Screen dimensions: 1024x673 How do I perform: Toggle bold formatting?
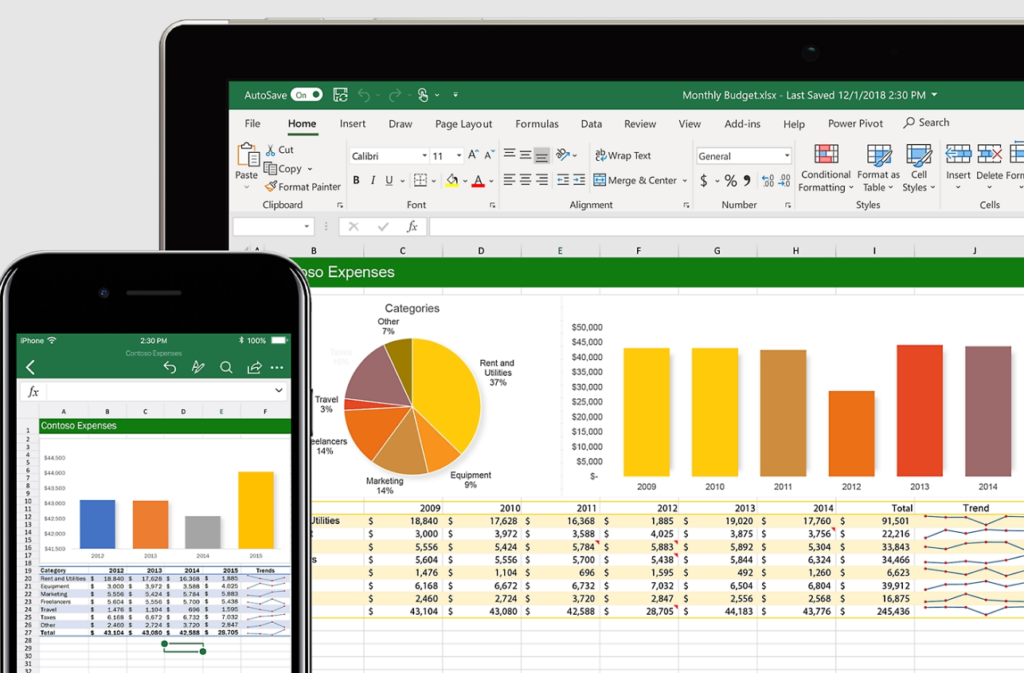(356, 180)
